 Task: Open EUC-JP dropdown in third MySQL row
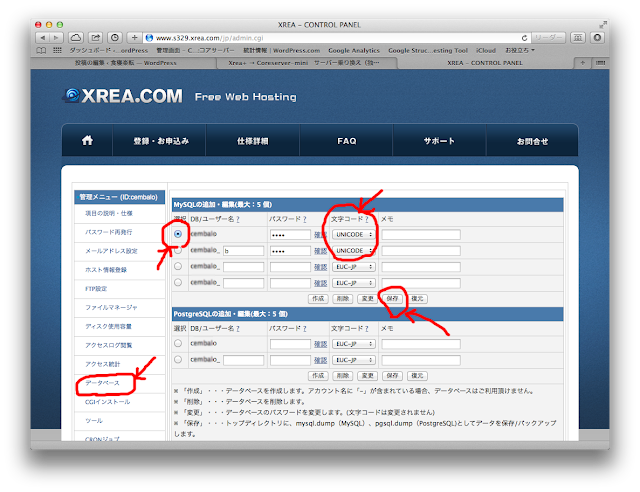pyautogui.click(x=353, y=267)
